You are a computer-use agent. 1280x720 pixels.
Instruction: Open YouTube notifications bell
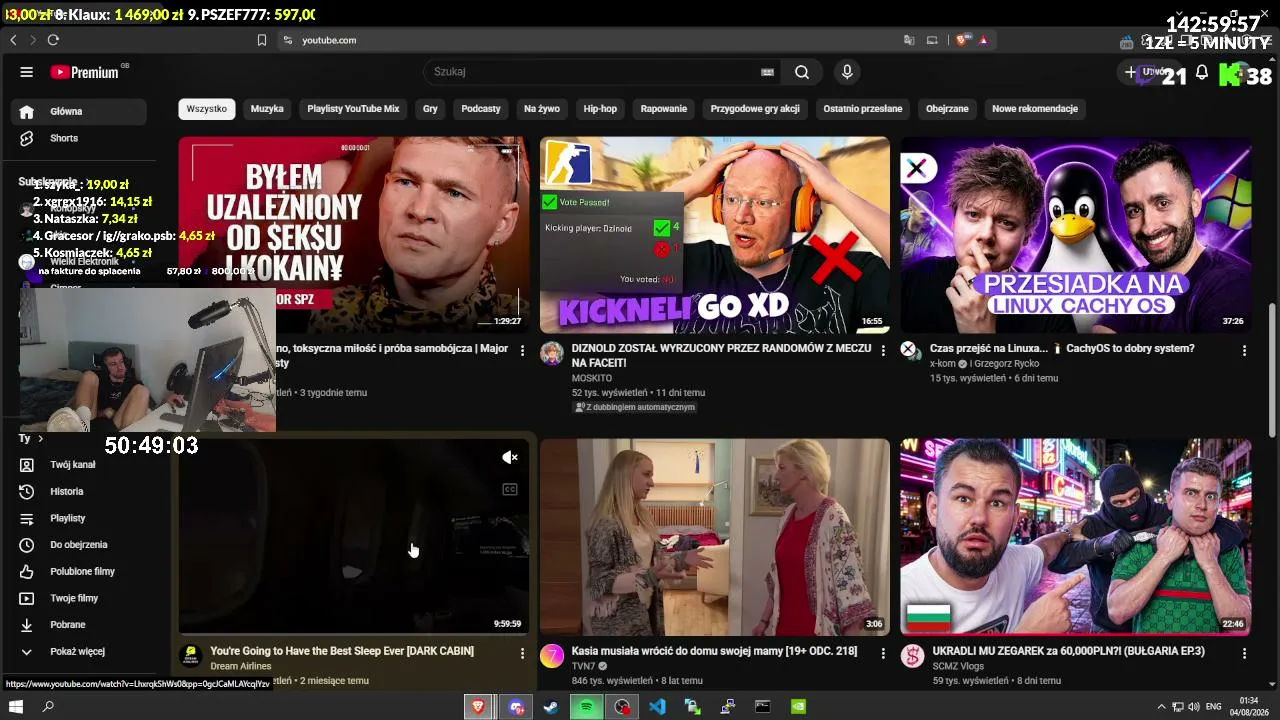tap(1202, 72)
